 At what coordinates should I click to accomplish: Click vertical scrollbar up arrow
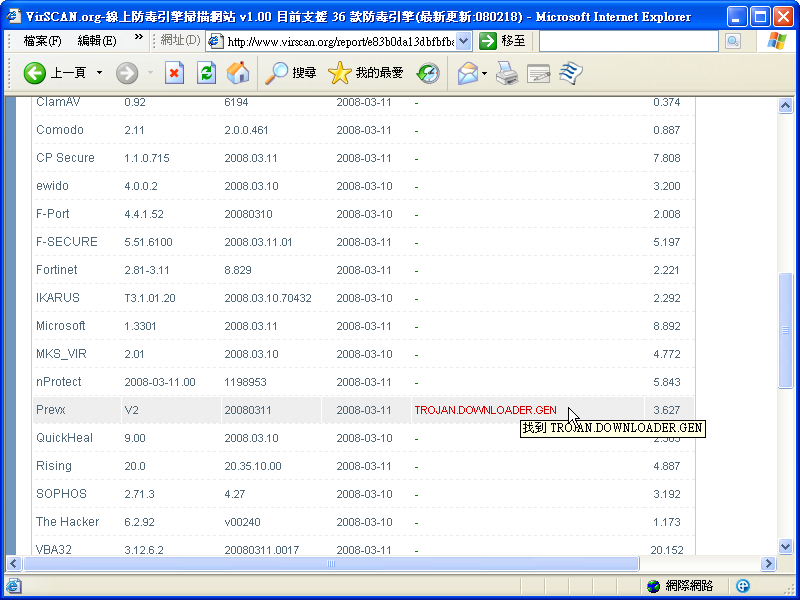pyautogui.click(x=785, y=106)
